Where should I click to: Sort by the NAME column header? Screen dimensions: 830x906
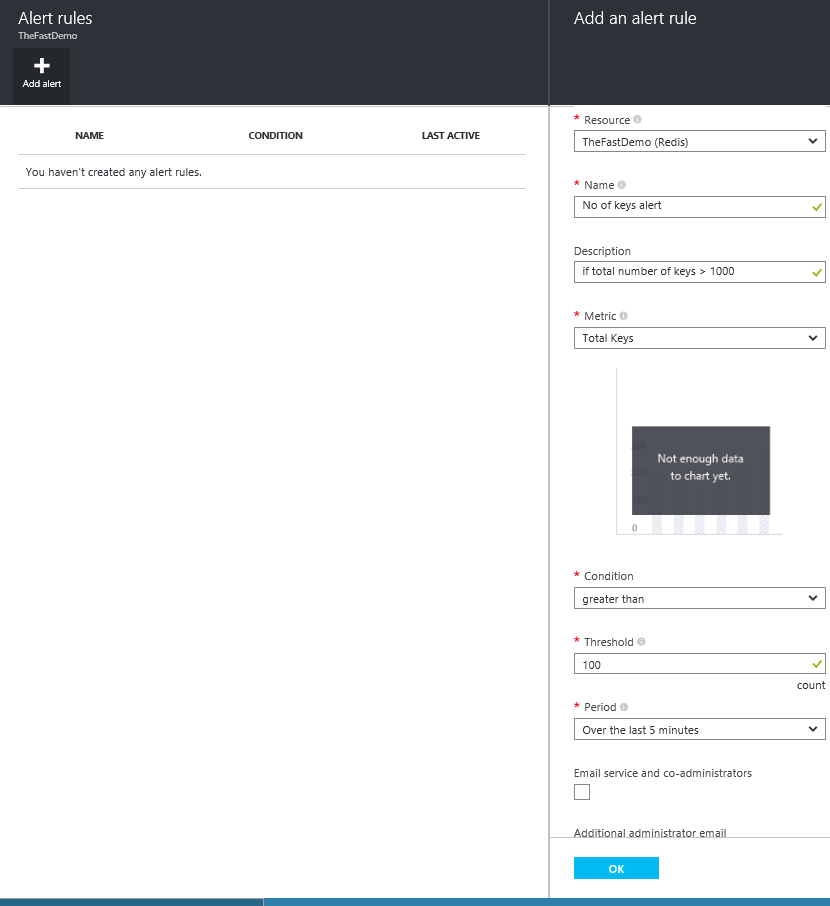click(x=89, y=136)
